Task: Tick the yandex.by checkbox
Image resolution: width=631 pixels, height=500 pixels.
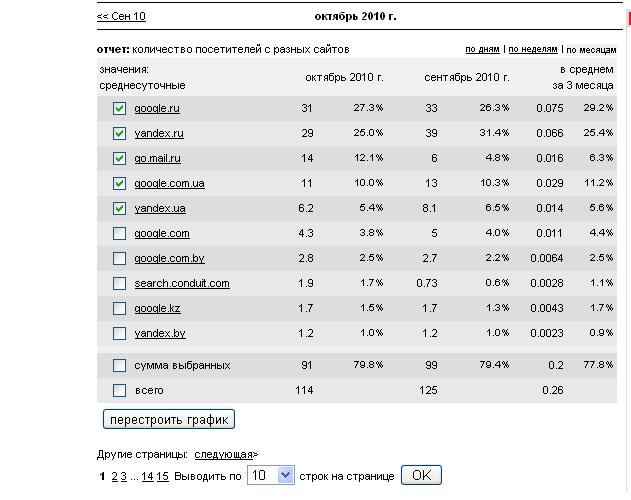Action: (x=120, y=333)
